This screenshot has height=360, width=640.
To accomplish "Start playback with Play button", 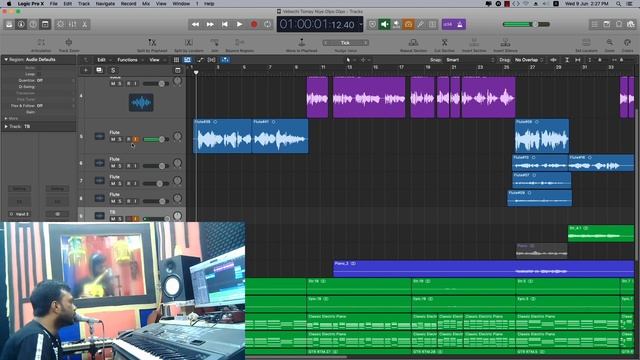I will [x=239, y=24].
